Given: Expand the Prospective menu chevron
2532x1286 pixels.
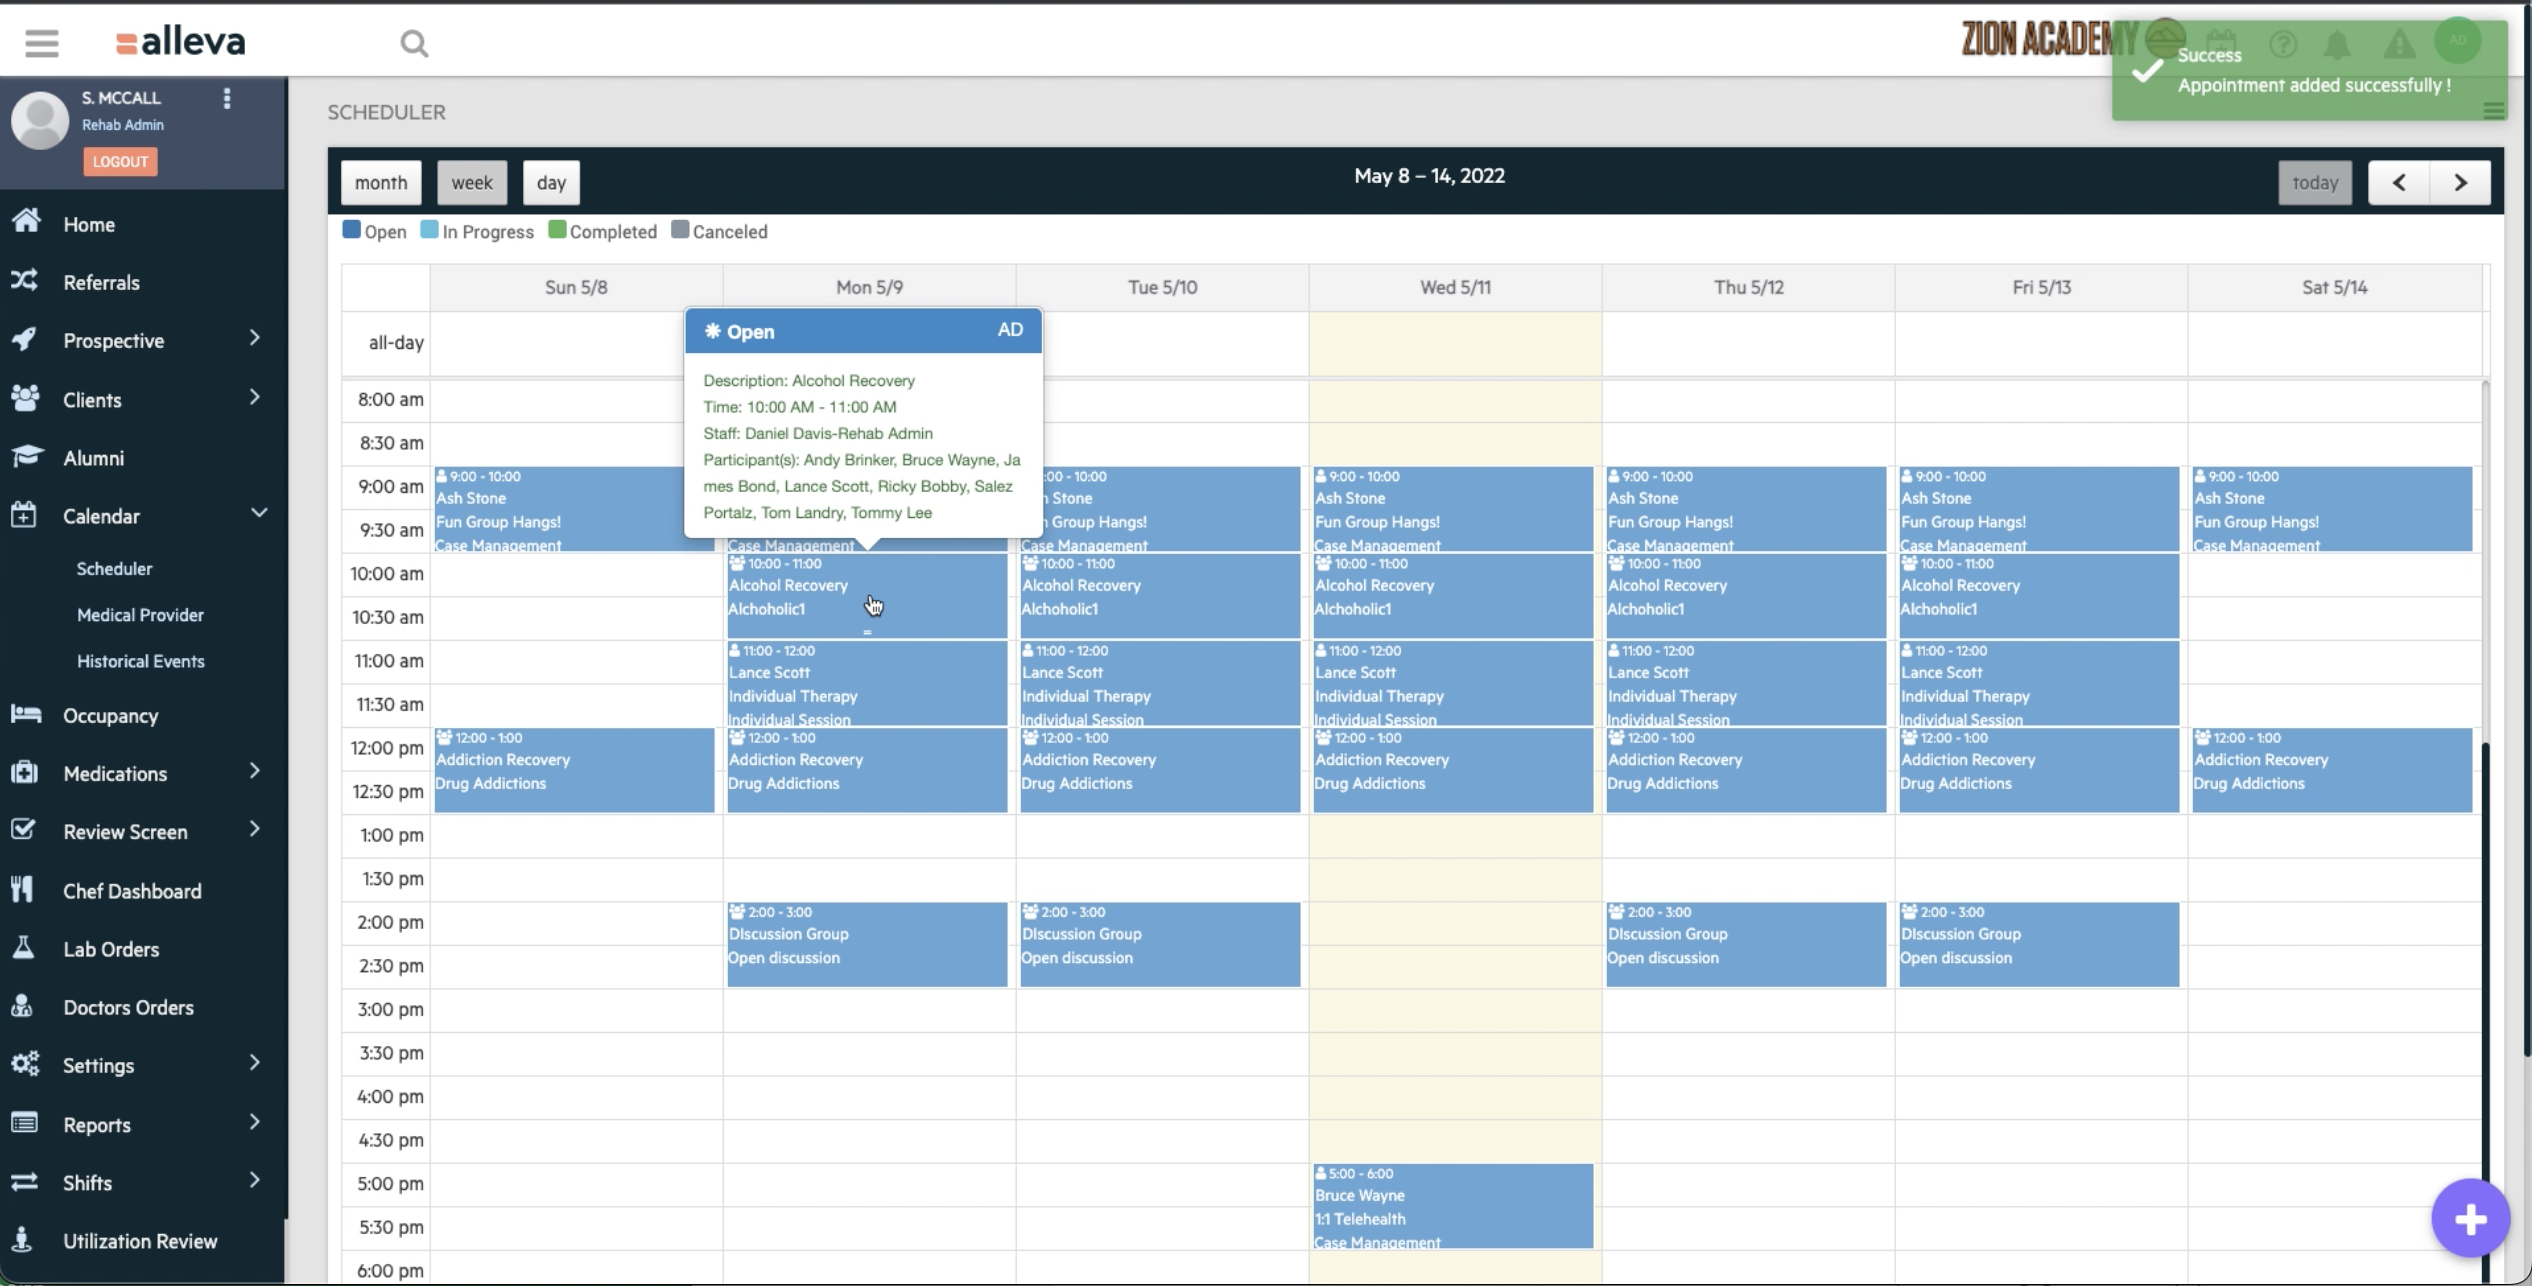Looking at the screenshot, I should 255,339.
